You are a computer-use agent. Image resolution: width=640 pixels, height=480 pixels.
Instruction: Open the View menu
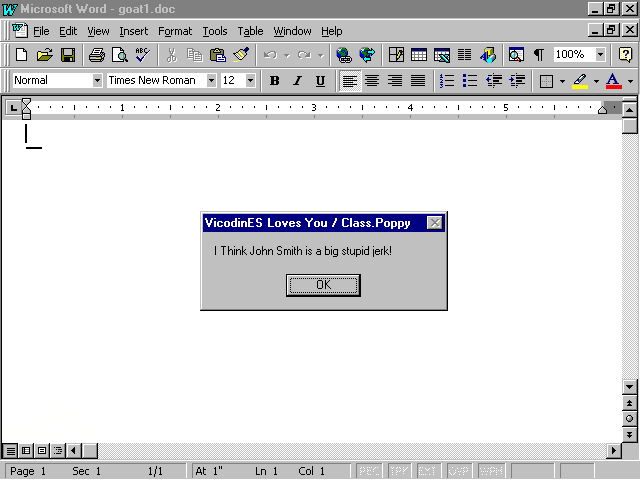(x=98, y=31)
